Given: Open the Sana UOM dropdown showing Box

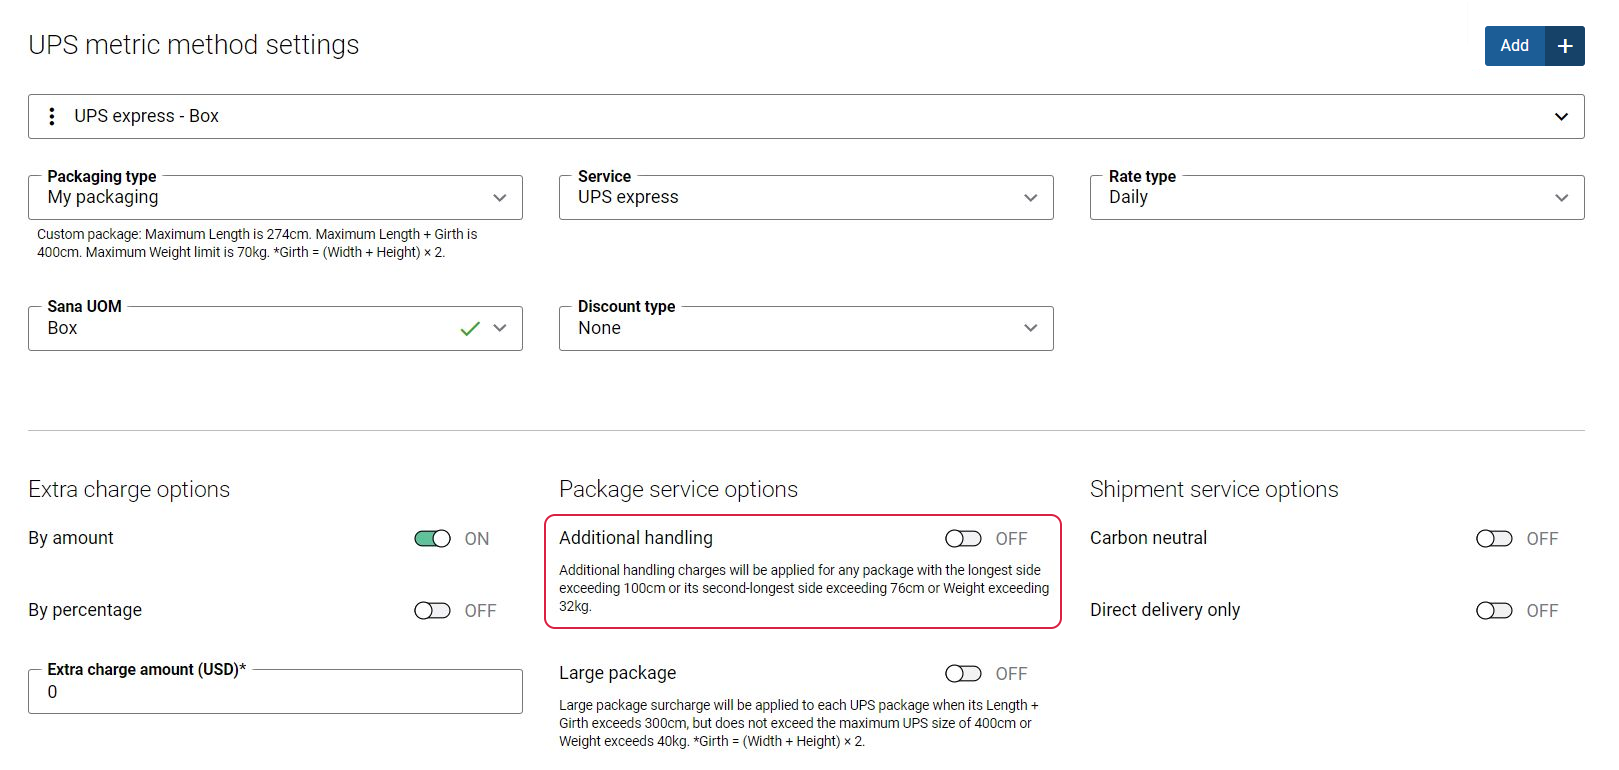Looking at the screenshot, I should tap(275, 328).
